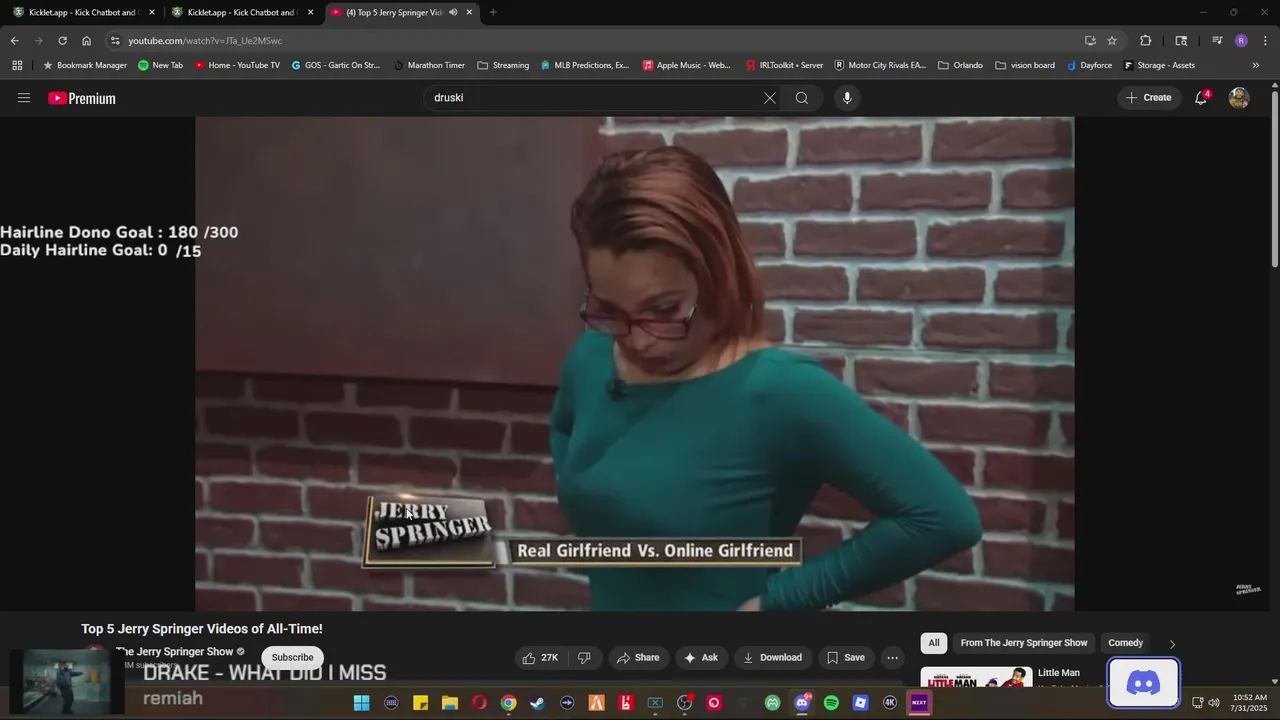Image resolution: width=1280 pixels, height=720 pixels.
Task: Select the Comedy filter chip
Action: tap(1125, 643)
